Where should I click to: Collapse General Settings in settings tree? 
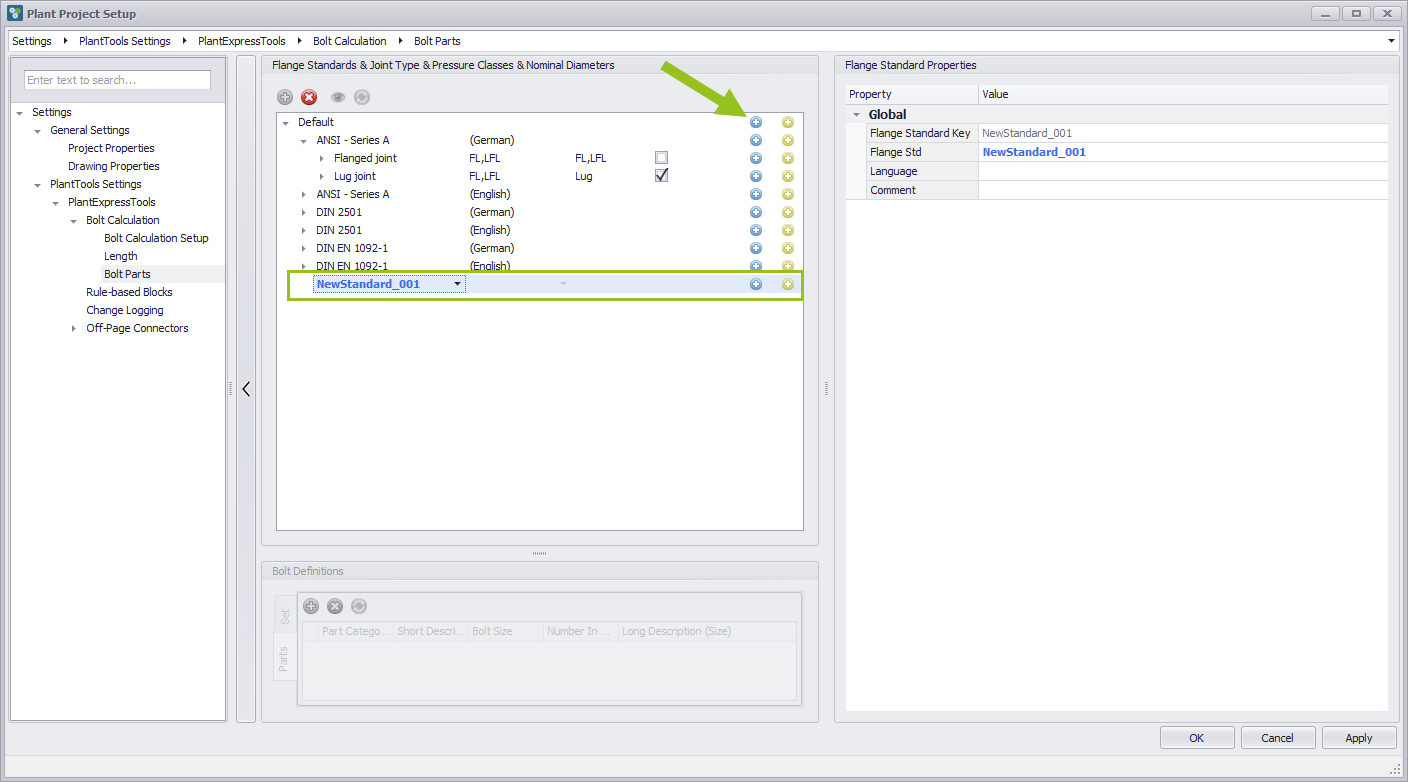click(x=37, y=131)
